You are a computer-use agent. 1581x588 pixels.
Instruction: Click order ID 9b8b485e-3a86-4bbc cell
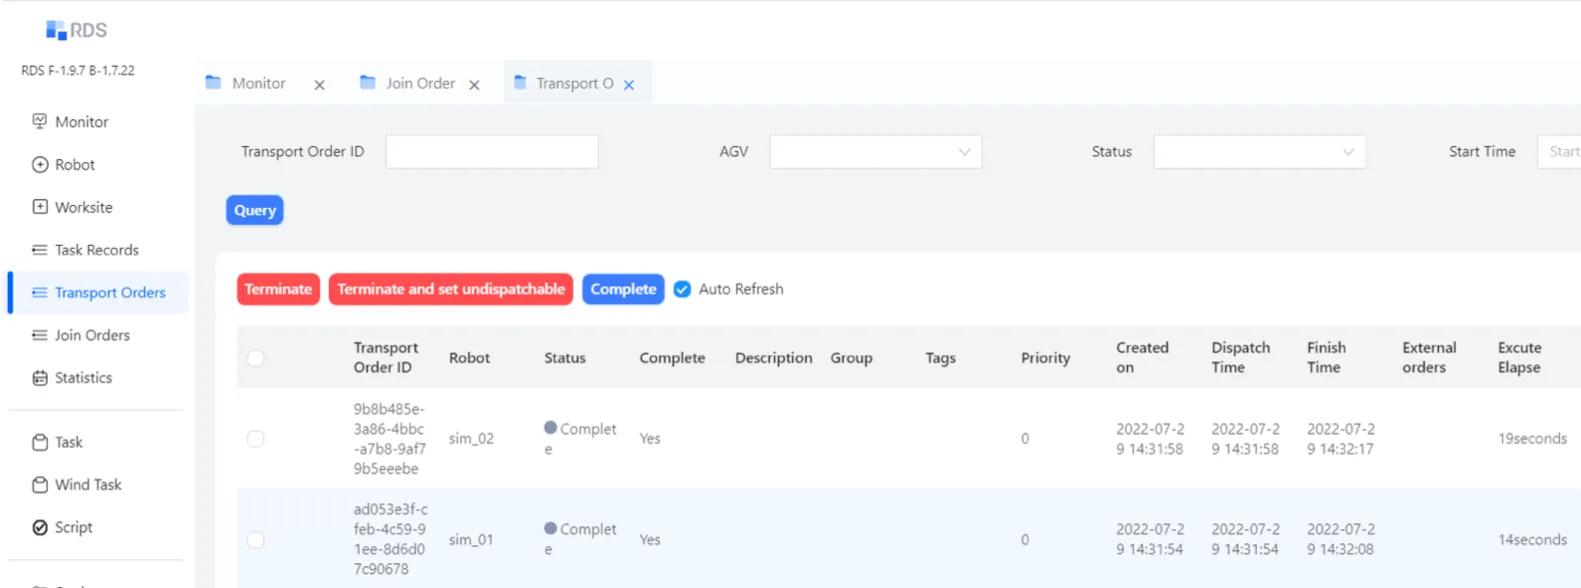[x=389, y=439]
